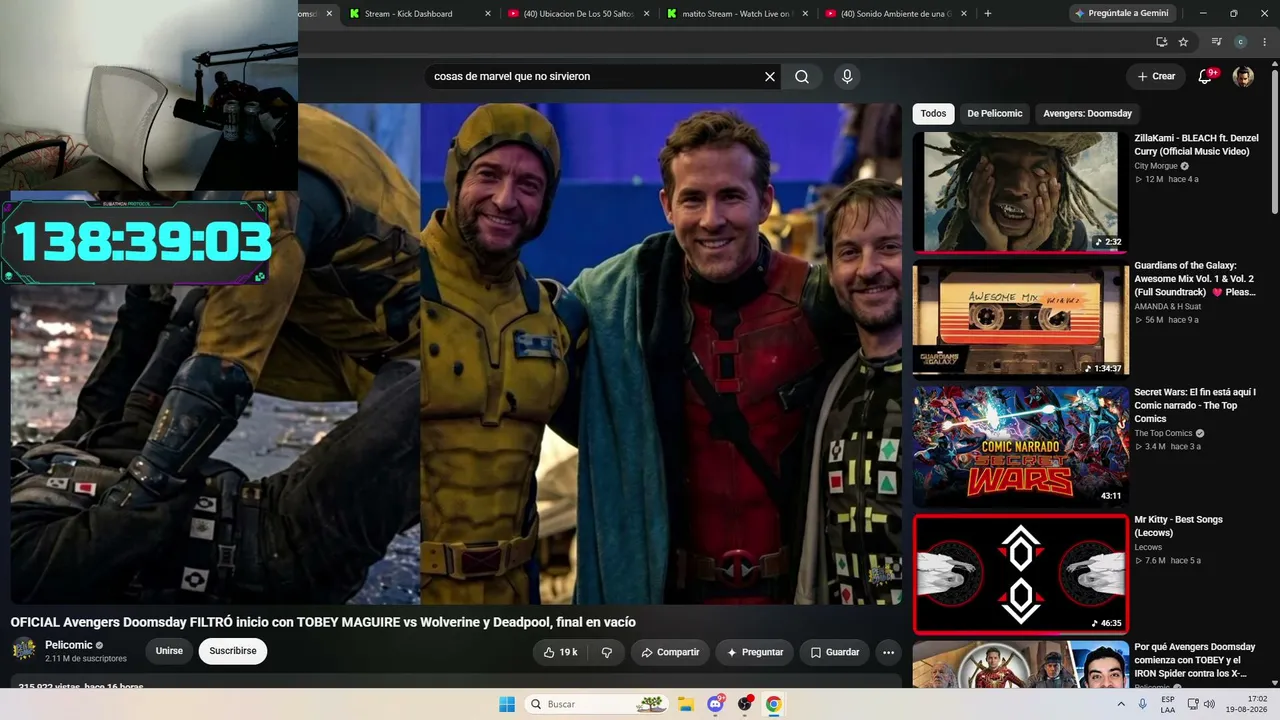Click the Unirse button
The image size is (1280, 720).
tap(169, 651)
